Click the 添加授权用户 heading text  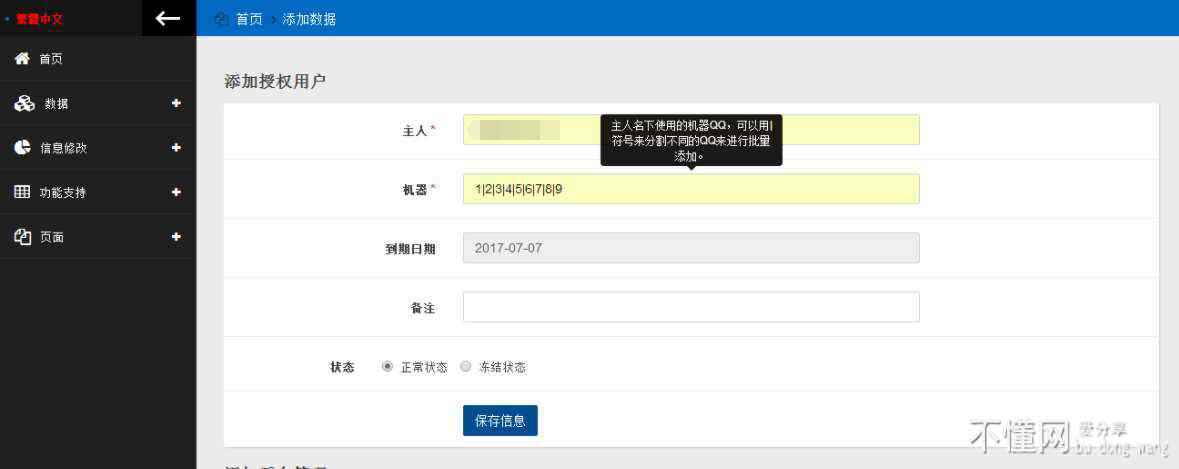pos(275,81)
